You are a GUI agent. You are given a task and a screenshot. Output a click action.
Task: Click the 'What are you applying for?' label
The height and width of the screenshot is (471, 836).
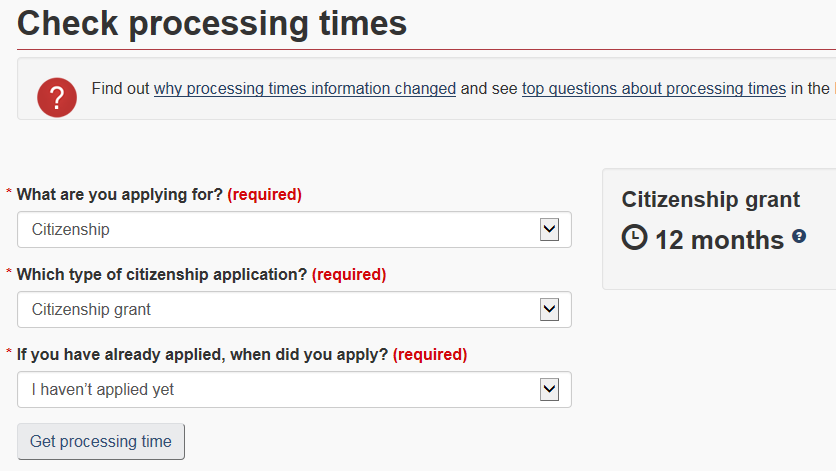tap(120, 194)
